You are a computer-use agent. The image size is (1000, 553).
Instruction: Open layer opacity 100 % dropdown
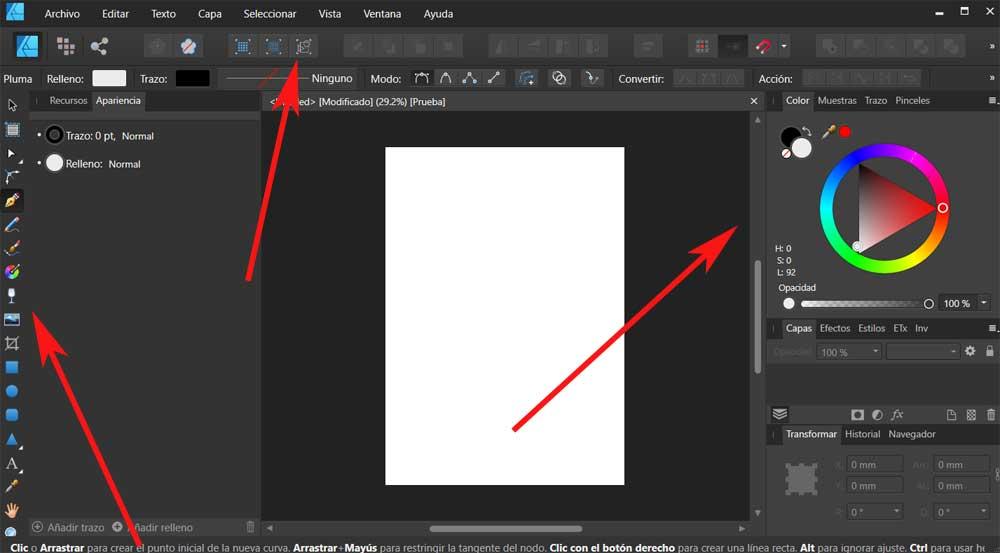[875, 351]
